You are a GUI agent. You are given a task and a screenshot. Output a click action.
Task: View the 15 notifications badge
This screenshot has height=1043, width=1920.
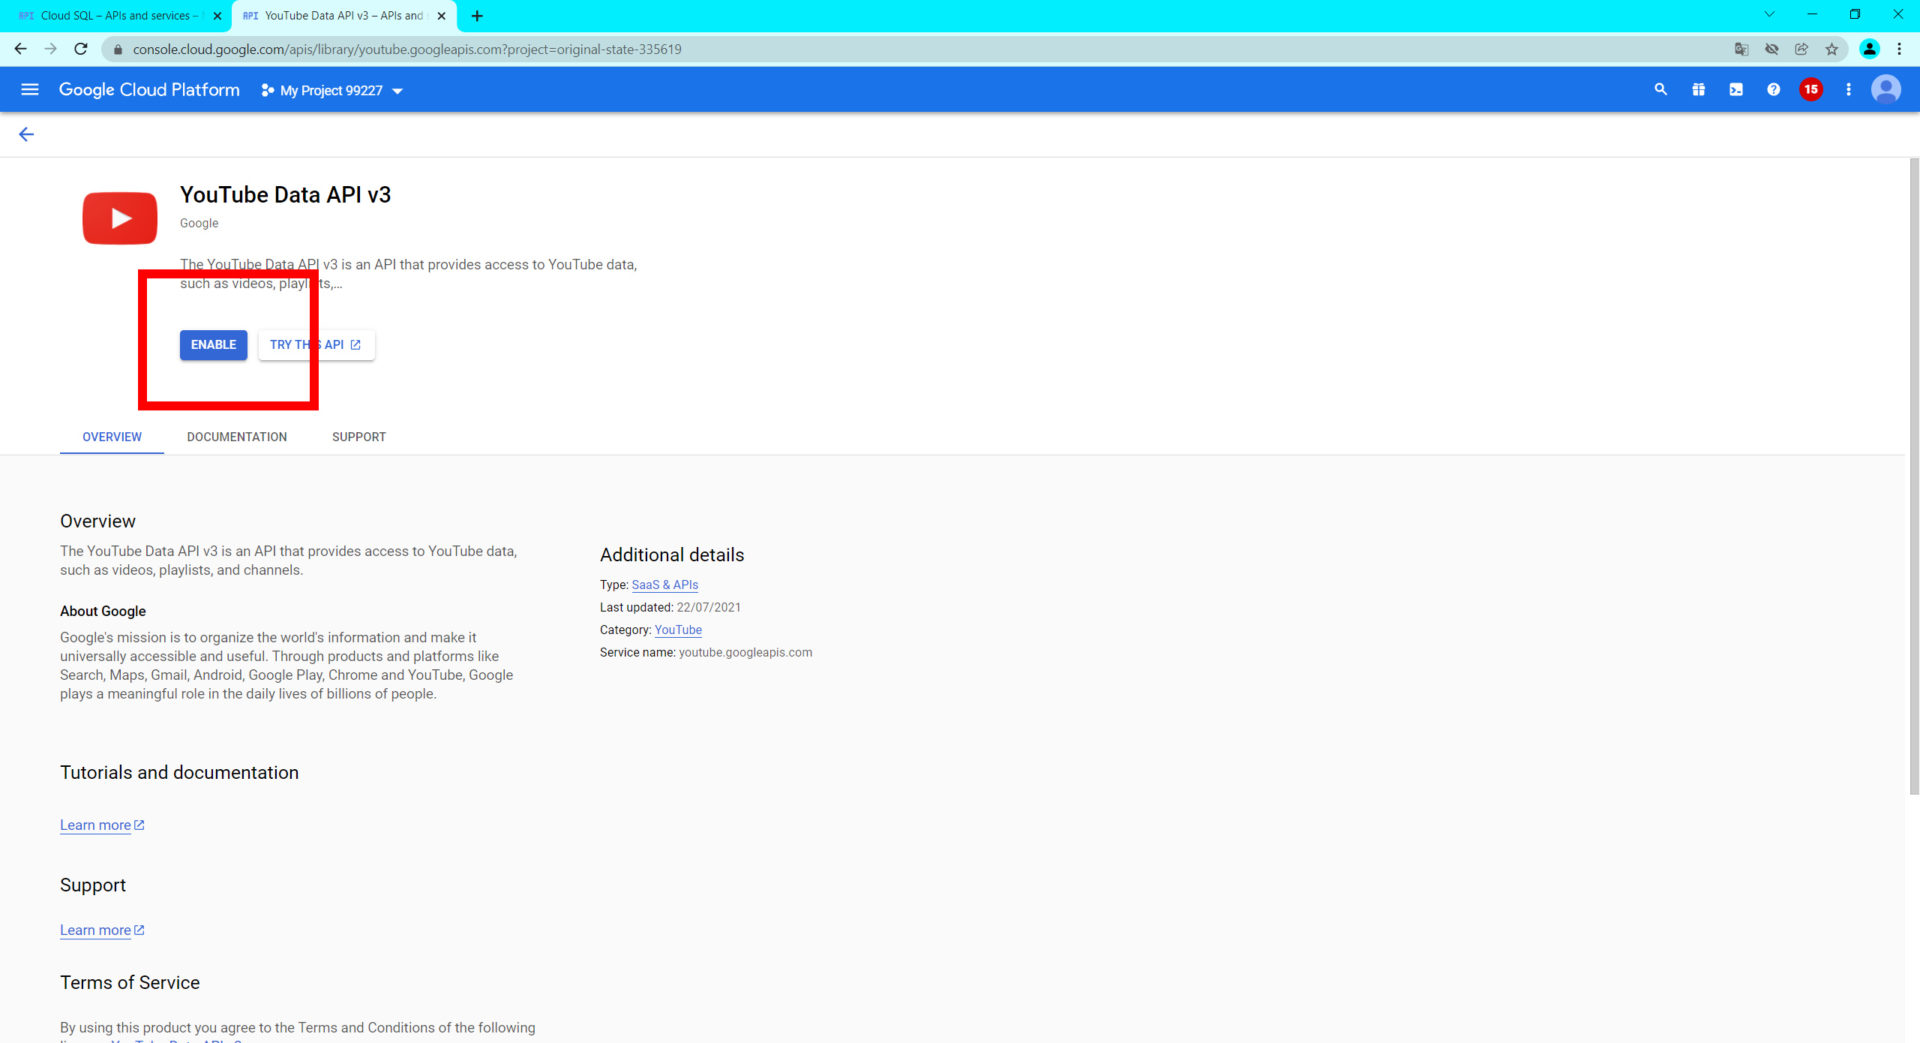(x=1811, y=90)
